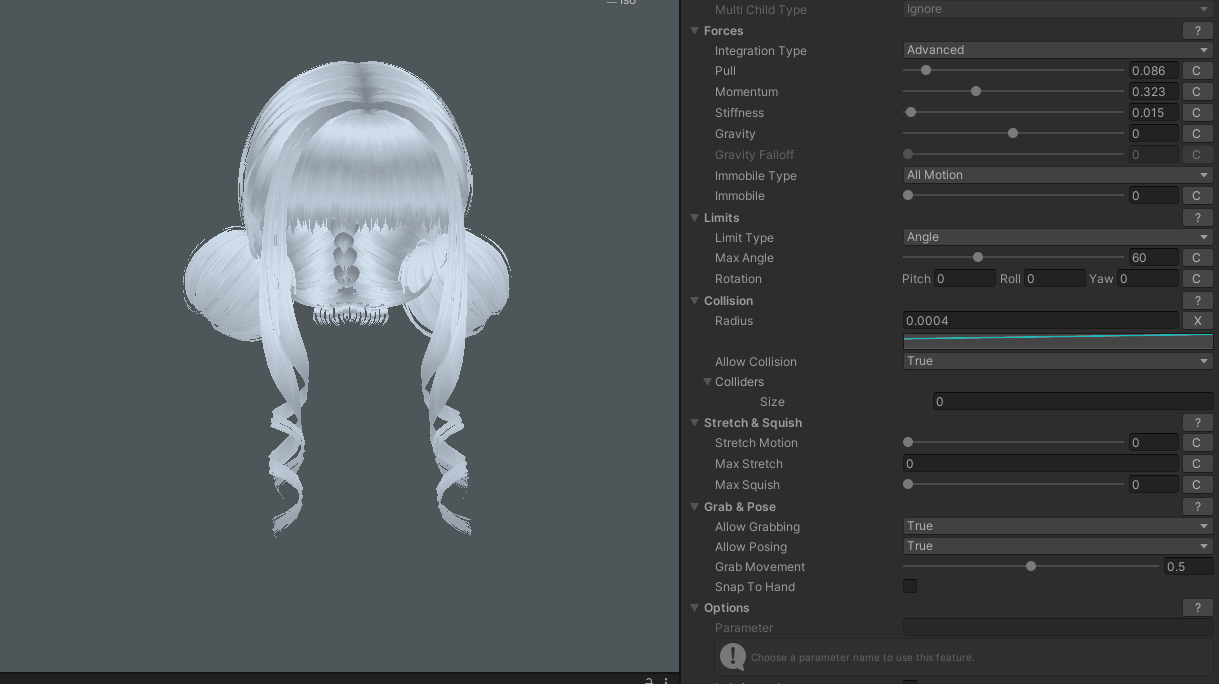The image size is (1219, 684).
Task: Click the Stretch Motion slider handle
Action: click(x=908, y=442)
